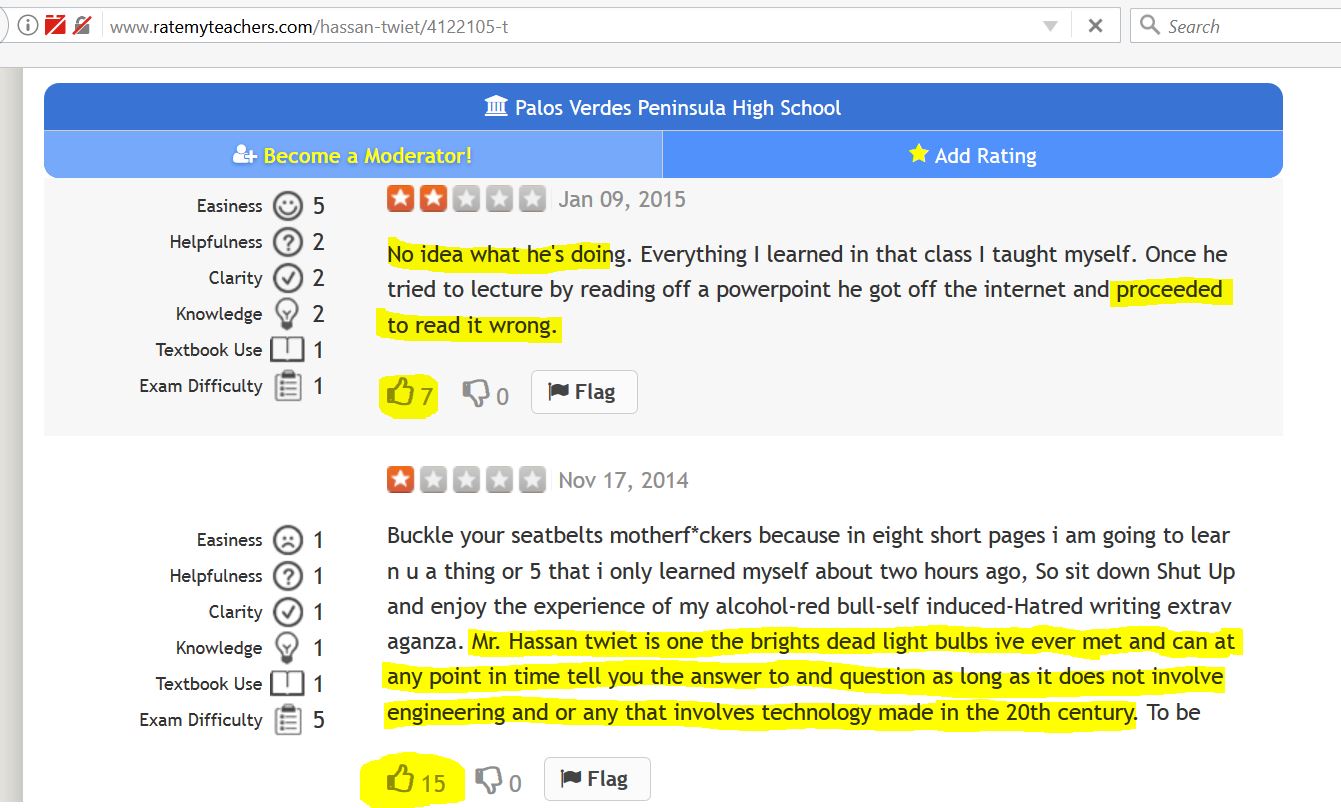This screenshot has height=808, width=1341.
Task: Click the star rating of Jan 09, 2015 review
Action: click(467, 199)
